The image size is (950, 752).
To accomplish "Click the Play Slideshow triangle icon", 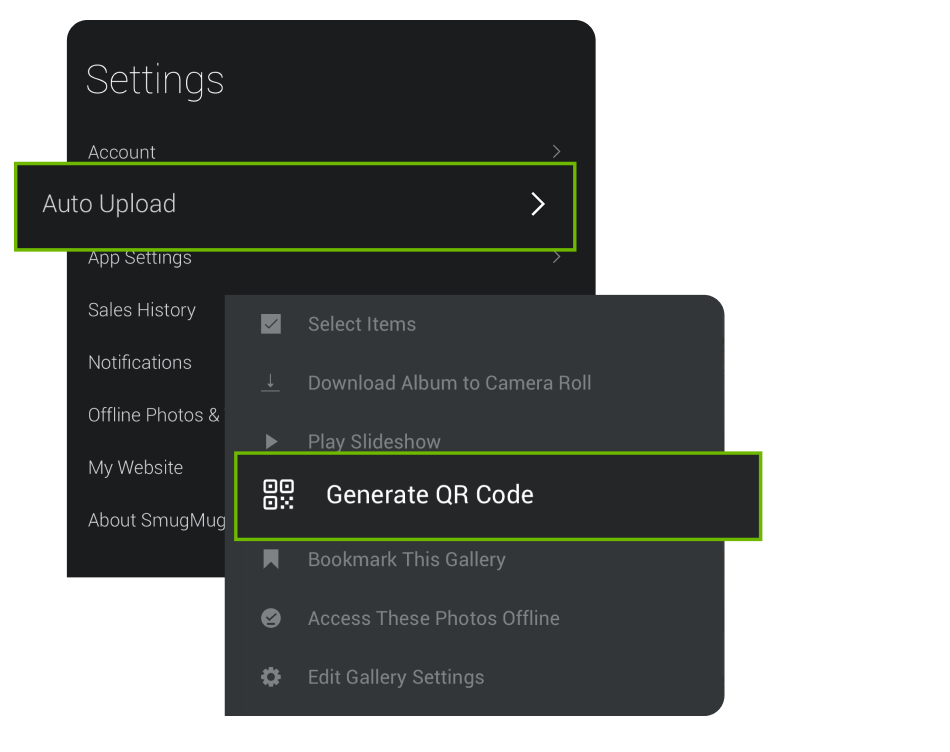I will 271,441.
